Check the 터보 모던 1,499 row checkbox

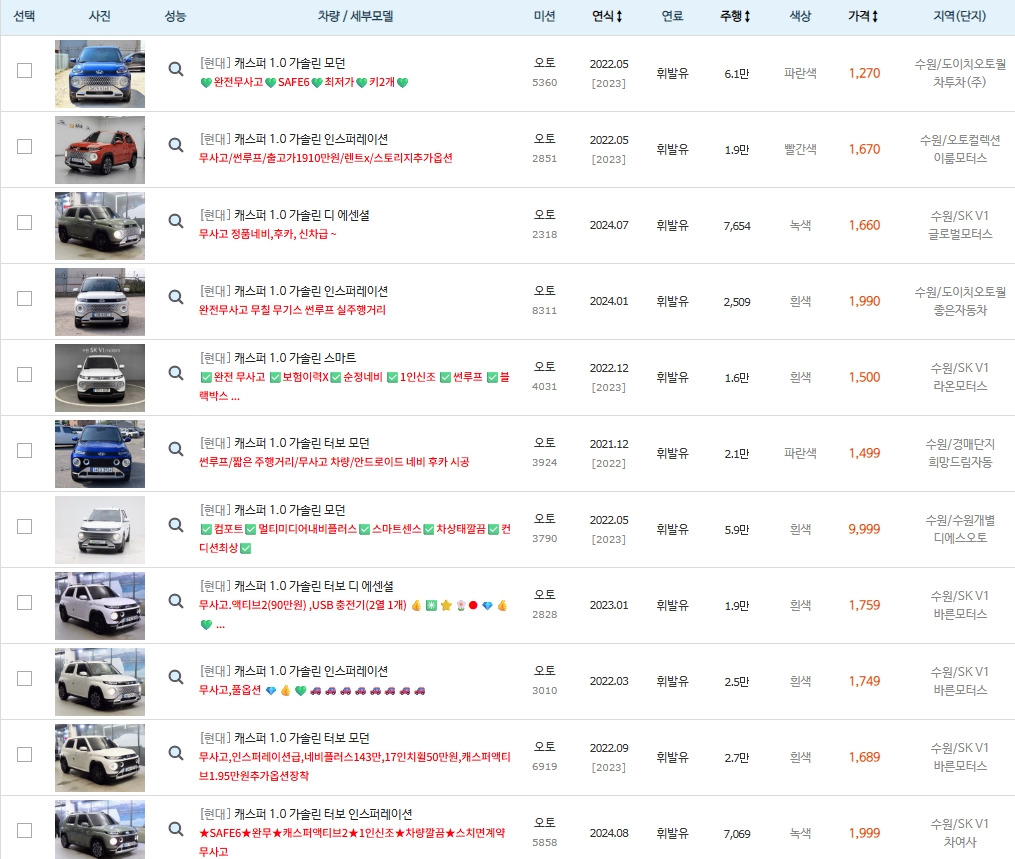pos(25,451)
